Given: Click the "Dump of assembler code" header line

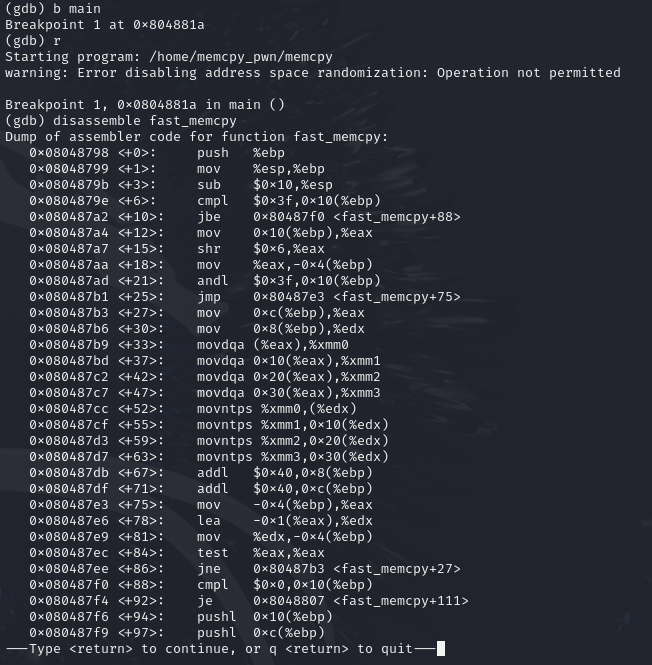Looking at the screenshot, I should (x=196, y=137).
